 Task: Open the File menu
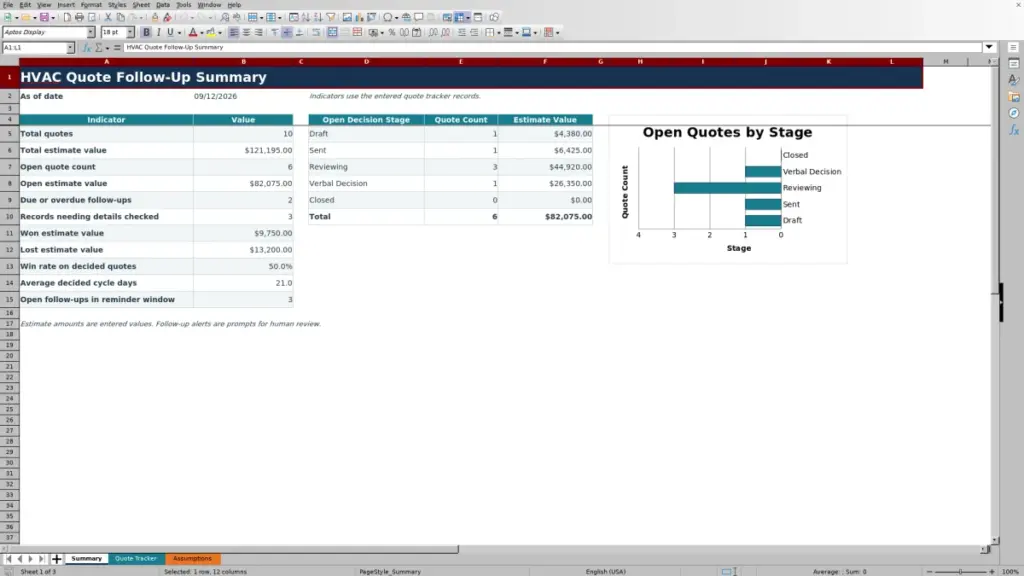pos(8,5)
